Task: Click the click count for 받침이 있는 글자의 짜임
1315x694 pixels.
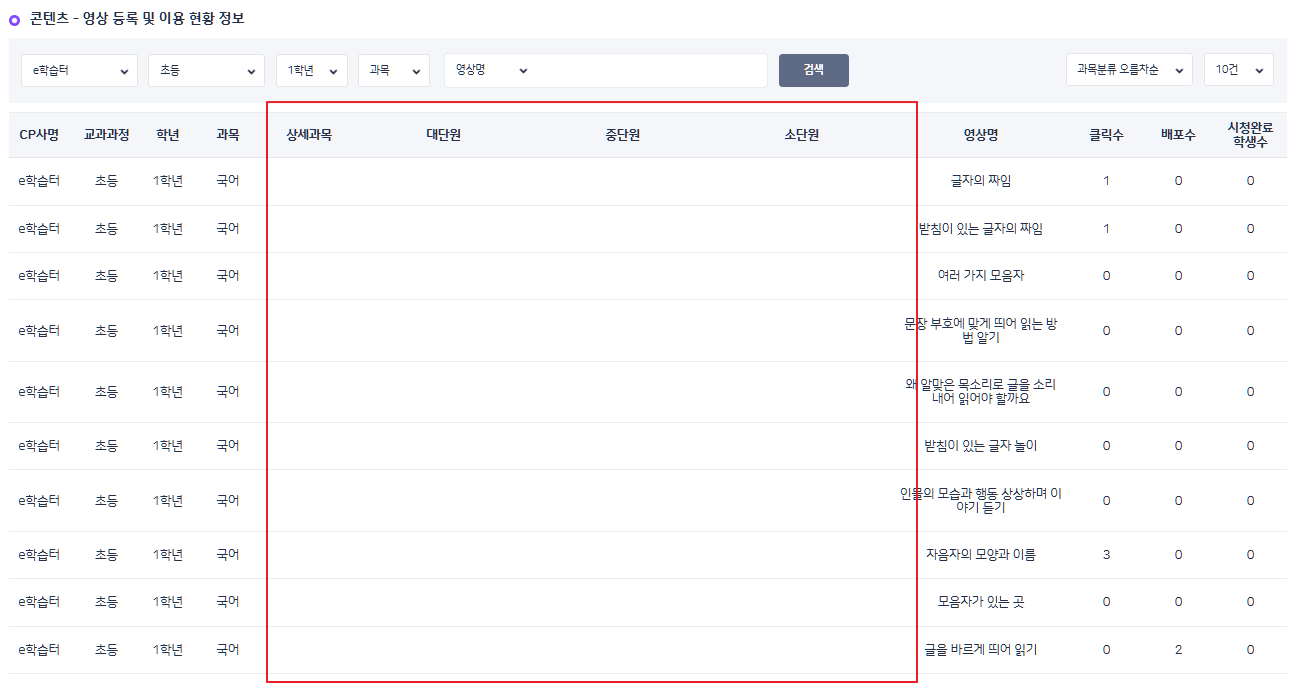Action: tap(1106, 229)
